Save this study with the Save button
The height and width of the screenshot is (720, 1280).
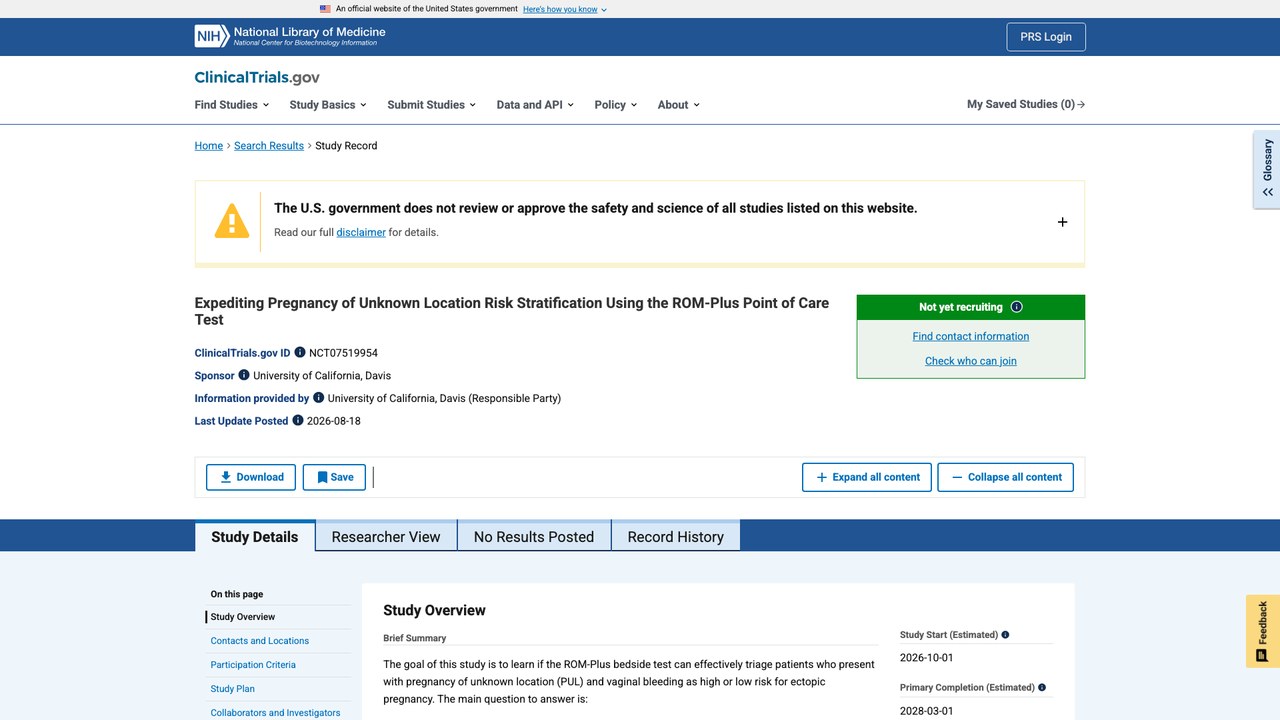point(334,477)
